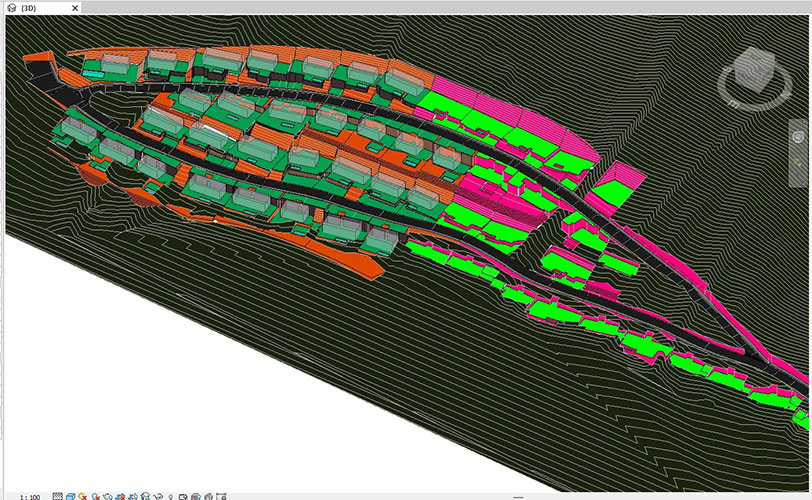Open the Visual Style menu icon
This screenshot has width=812, height=500.
click(70, 497)
